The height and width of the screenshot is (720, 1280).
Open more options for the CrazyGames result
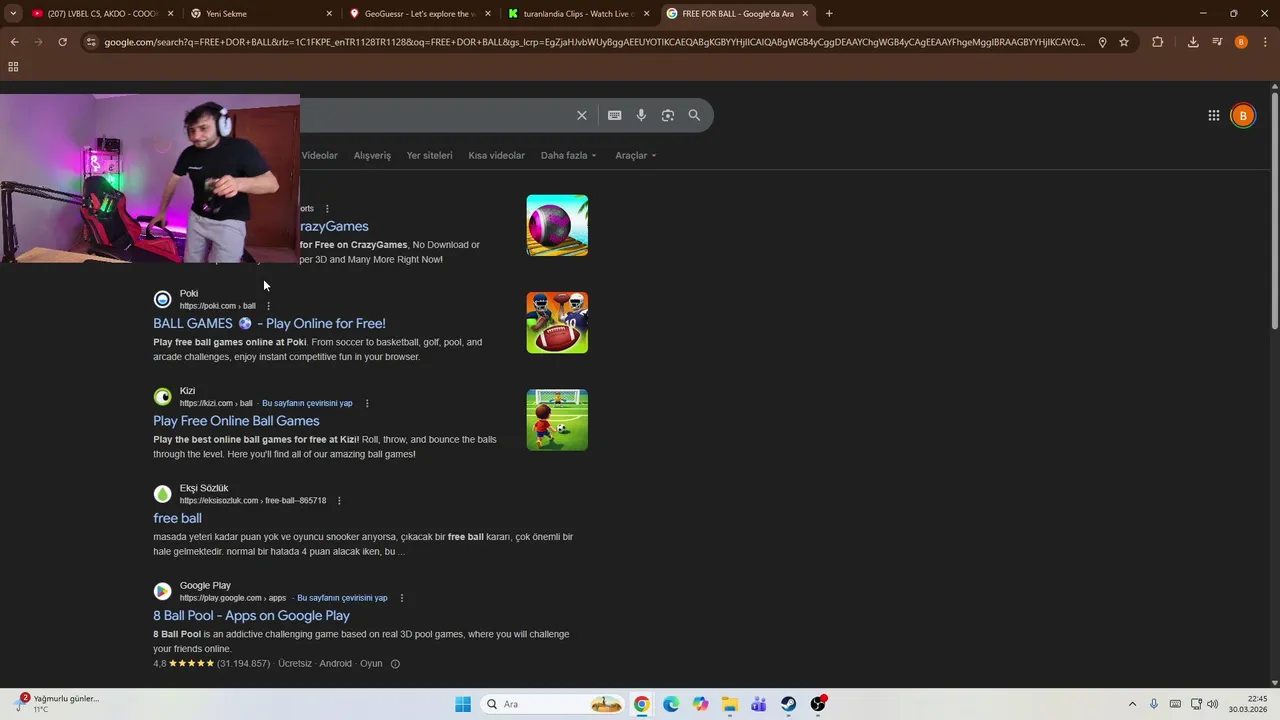click(x=327, y=209)
